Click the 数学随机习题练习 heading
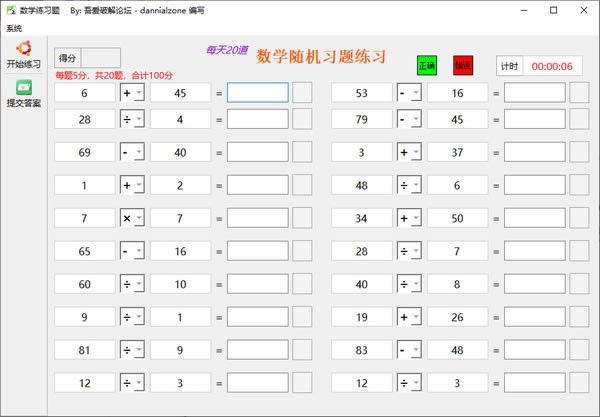Viewport: 600px width, 417px height. tap(321, 57)
